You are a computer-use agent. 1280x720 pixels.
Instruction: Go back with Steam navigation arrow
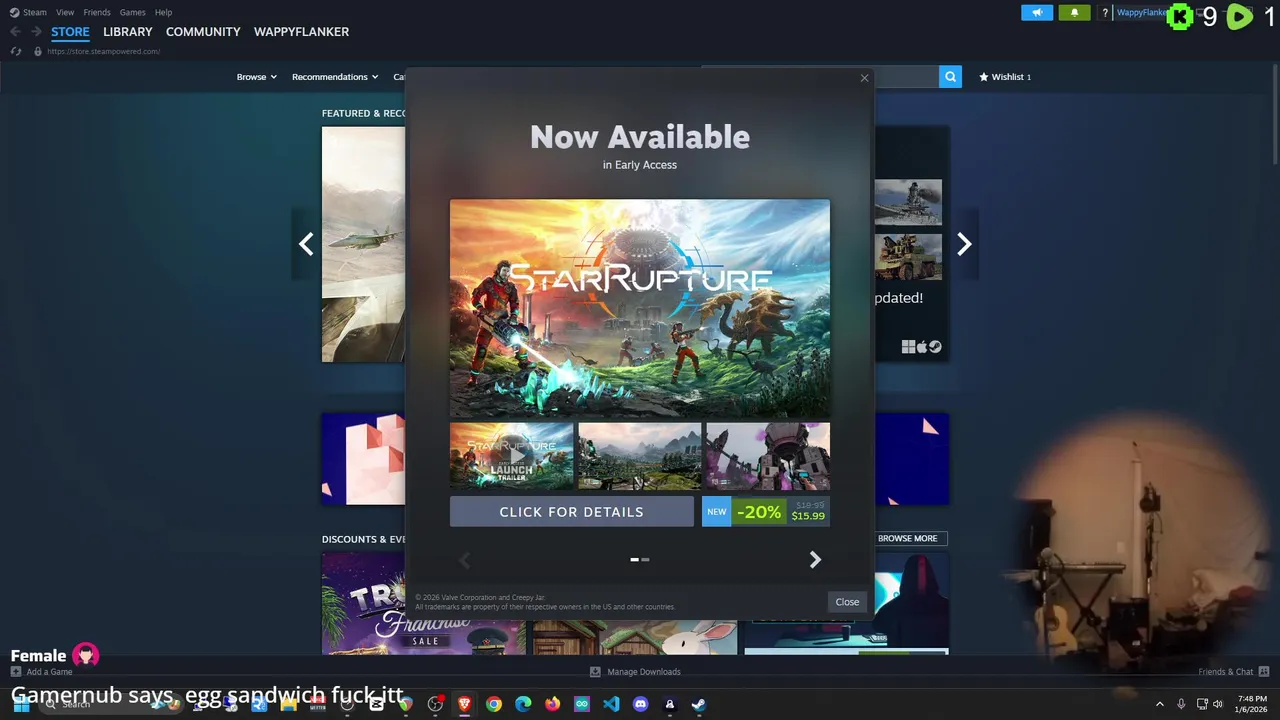pyautogui.click(x=15, y=32)
